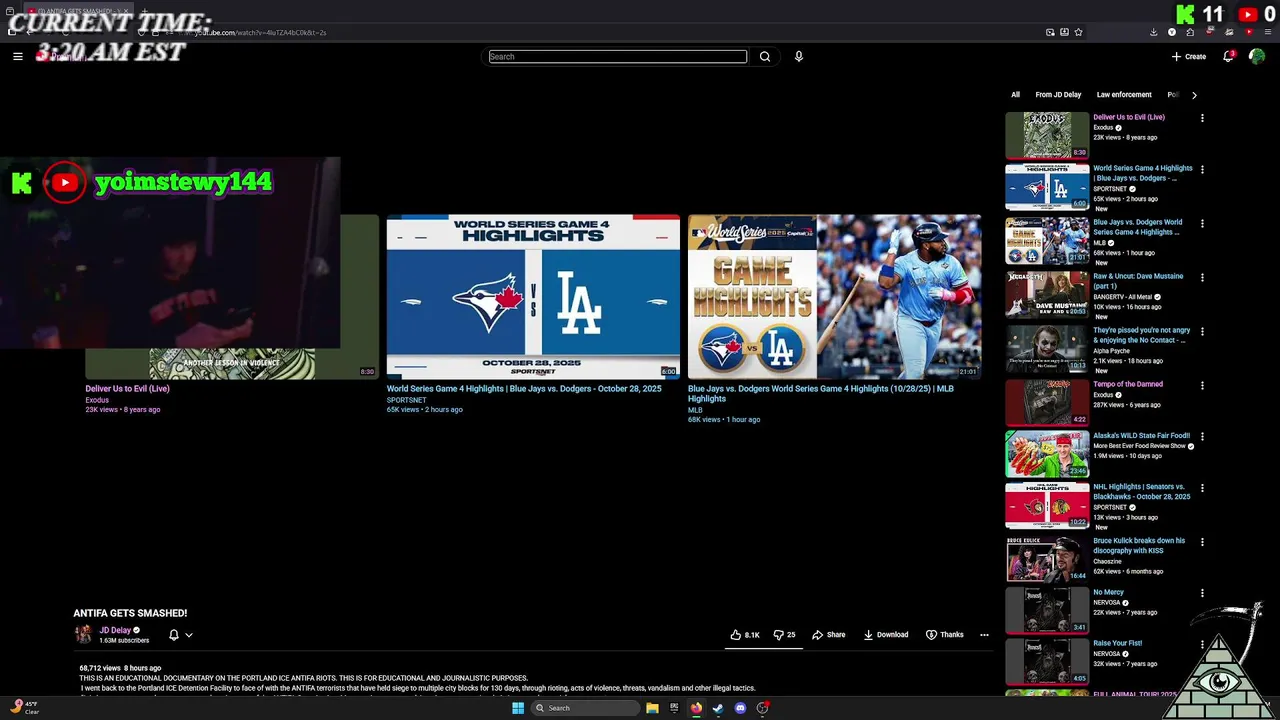Open options for Sportsnet World Series sidebar video

point(1202,170)
